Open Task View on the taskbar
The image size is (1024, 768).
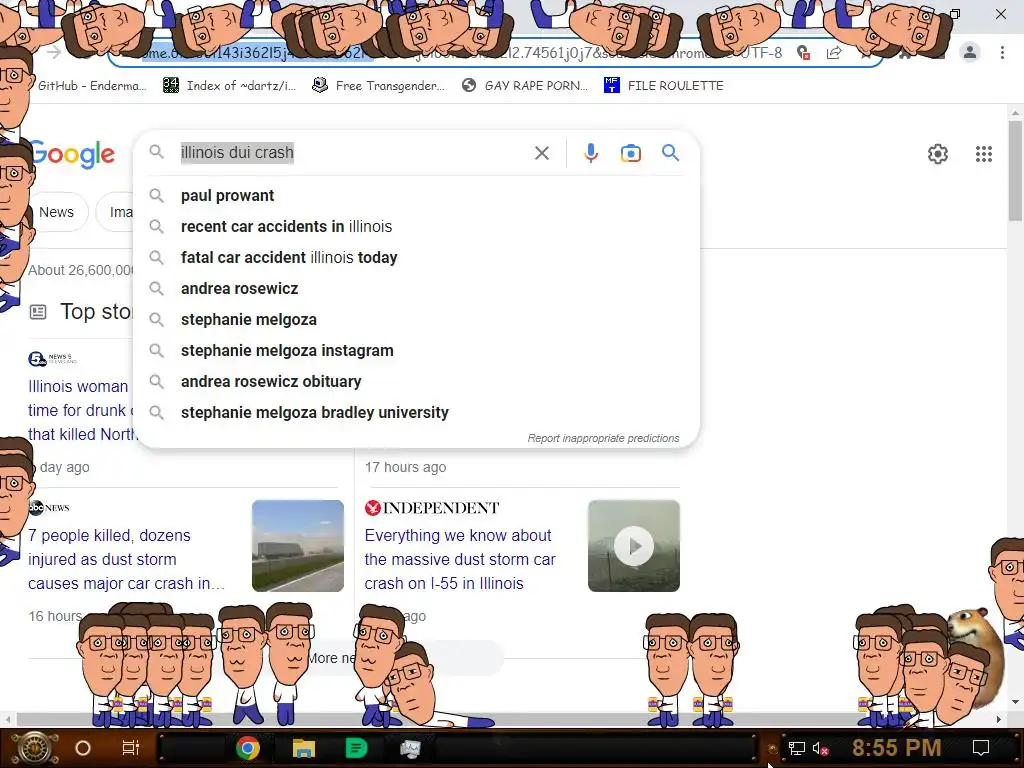coord(131,748)
